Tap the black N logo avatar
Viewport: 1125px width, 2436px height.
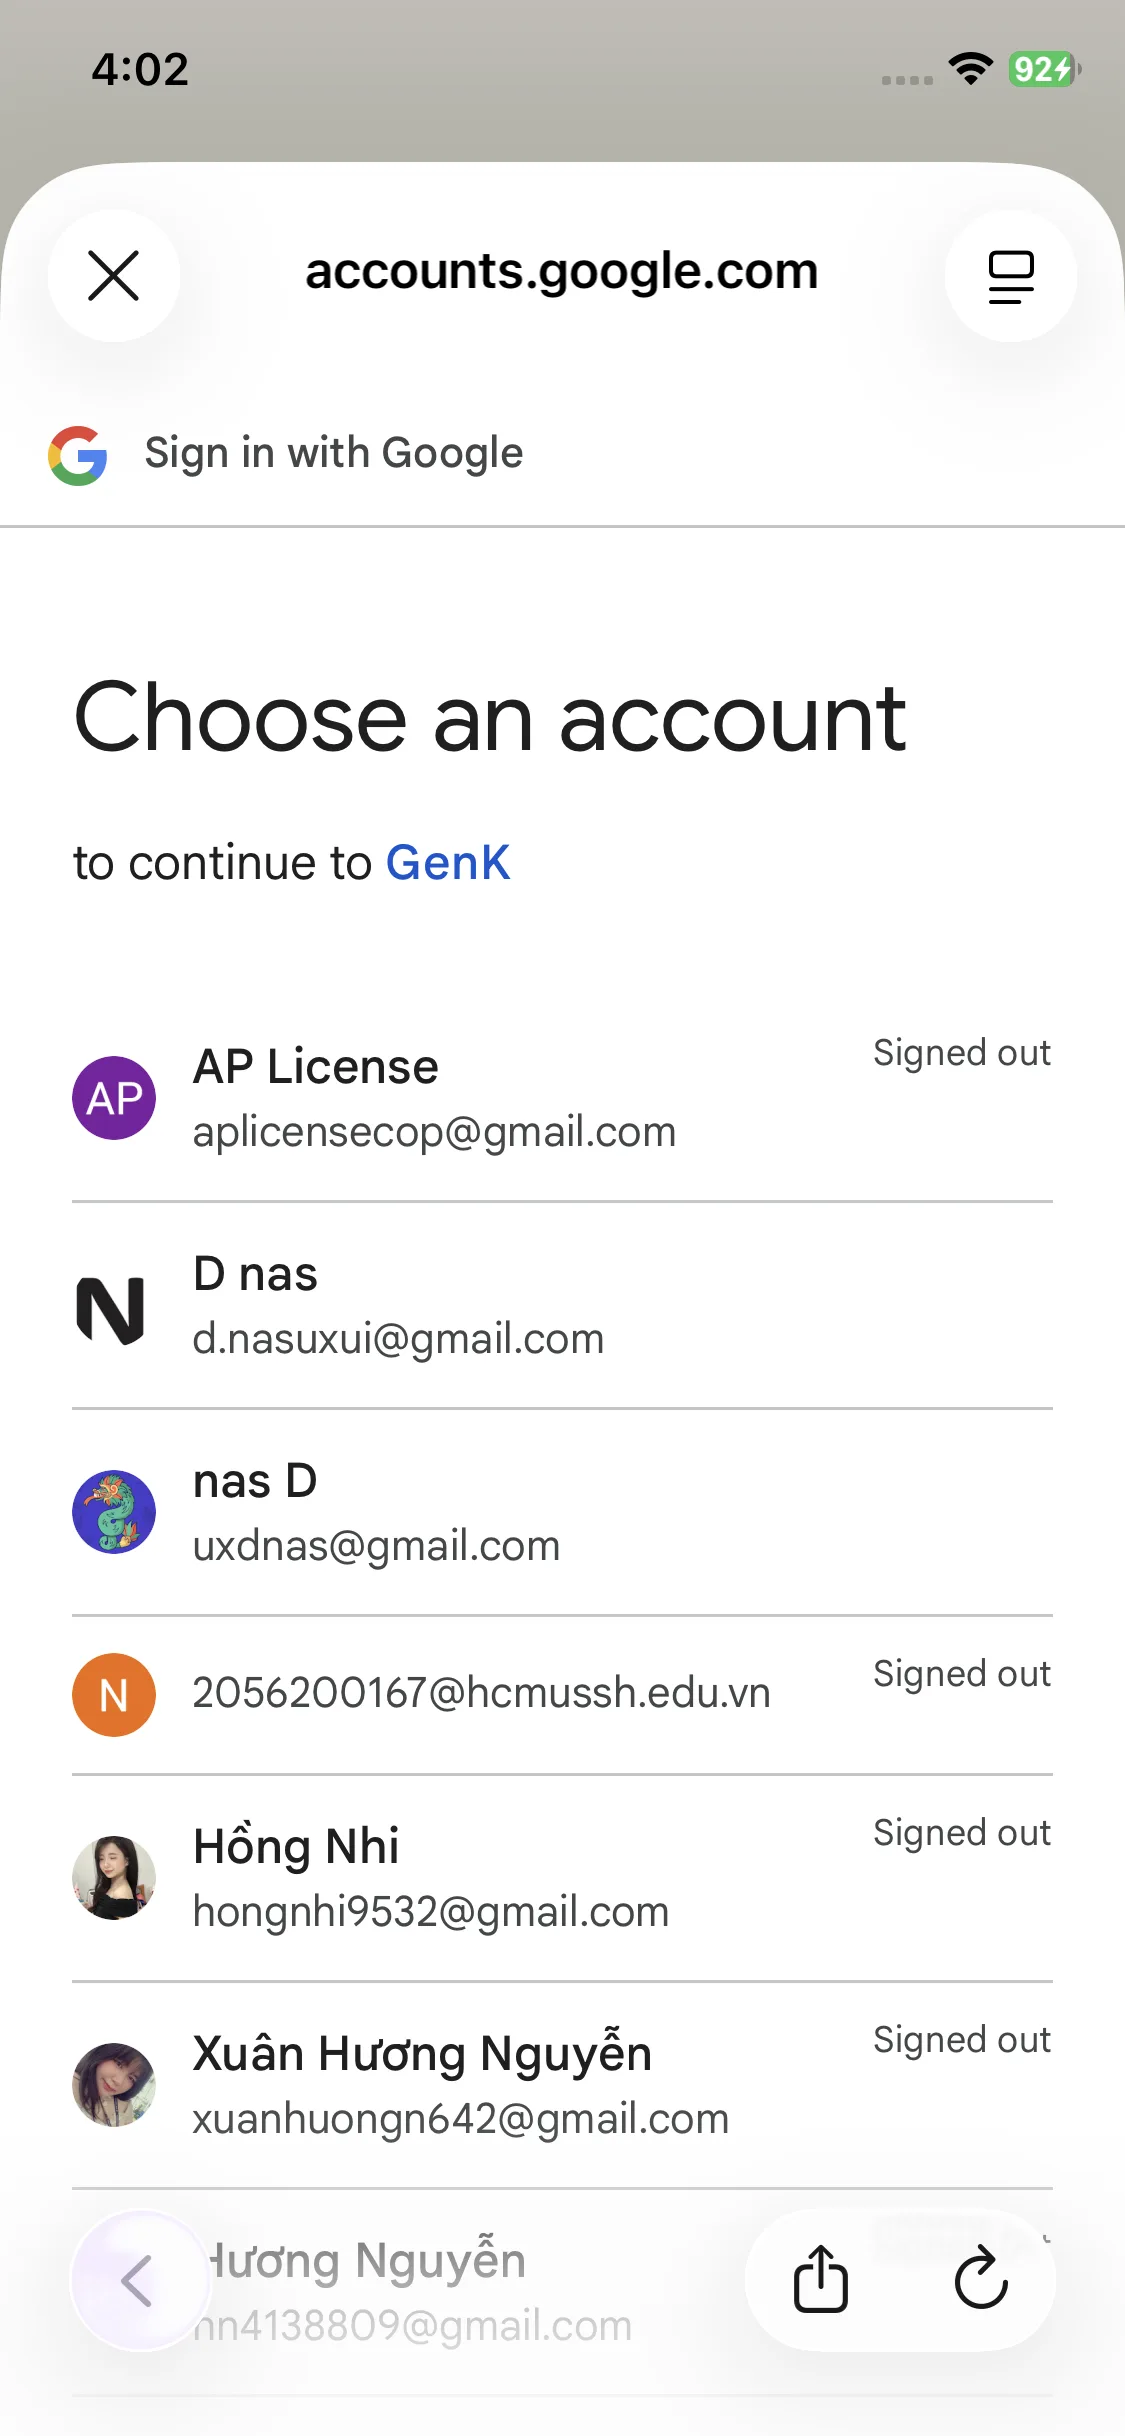[x=111, y=1310]
